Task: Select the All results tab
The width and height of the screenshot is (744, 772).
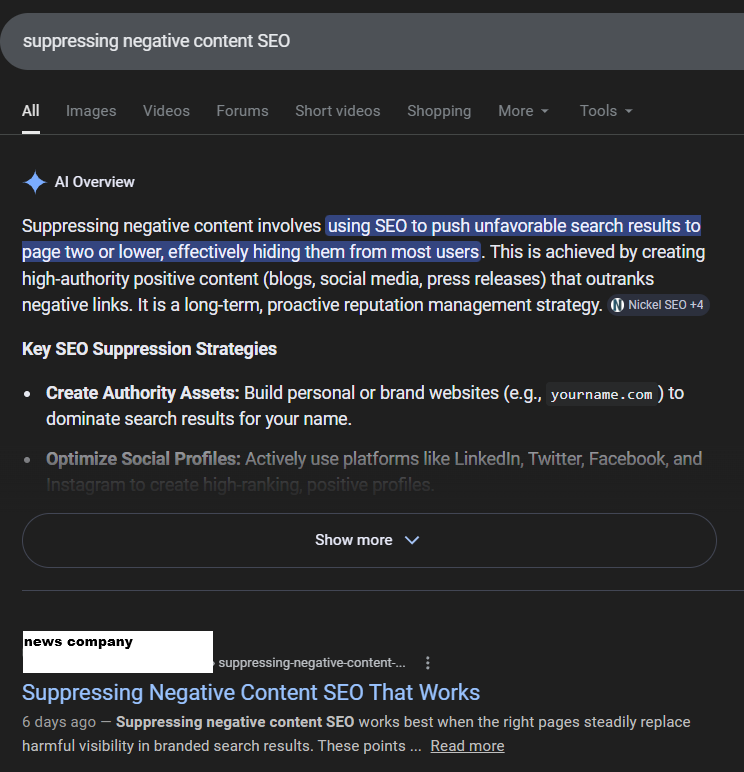Action: [31, 111]
